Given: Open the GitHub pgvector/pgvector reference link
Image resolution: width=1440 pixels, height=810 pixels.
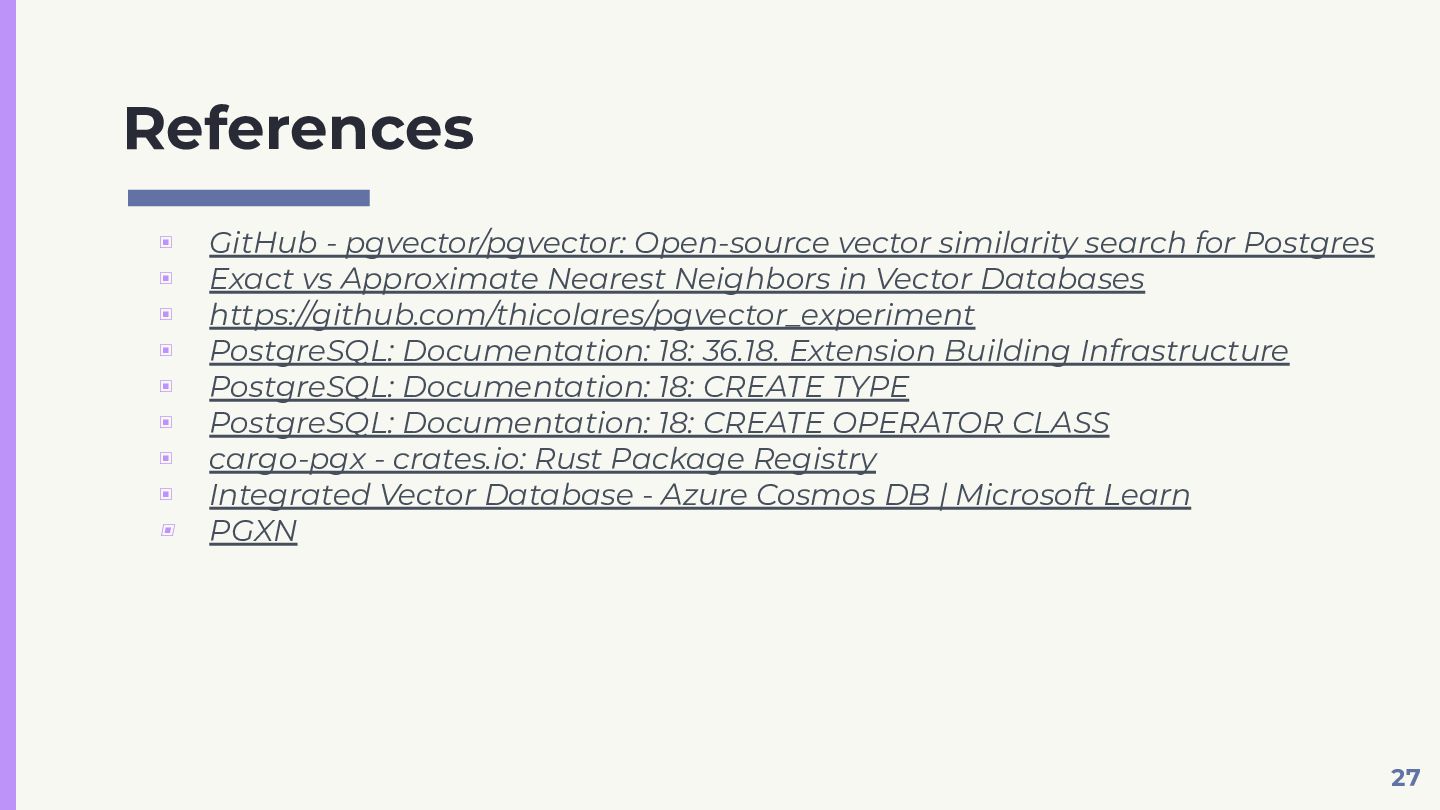Looking at the screenshot, I should click(790, 243).
